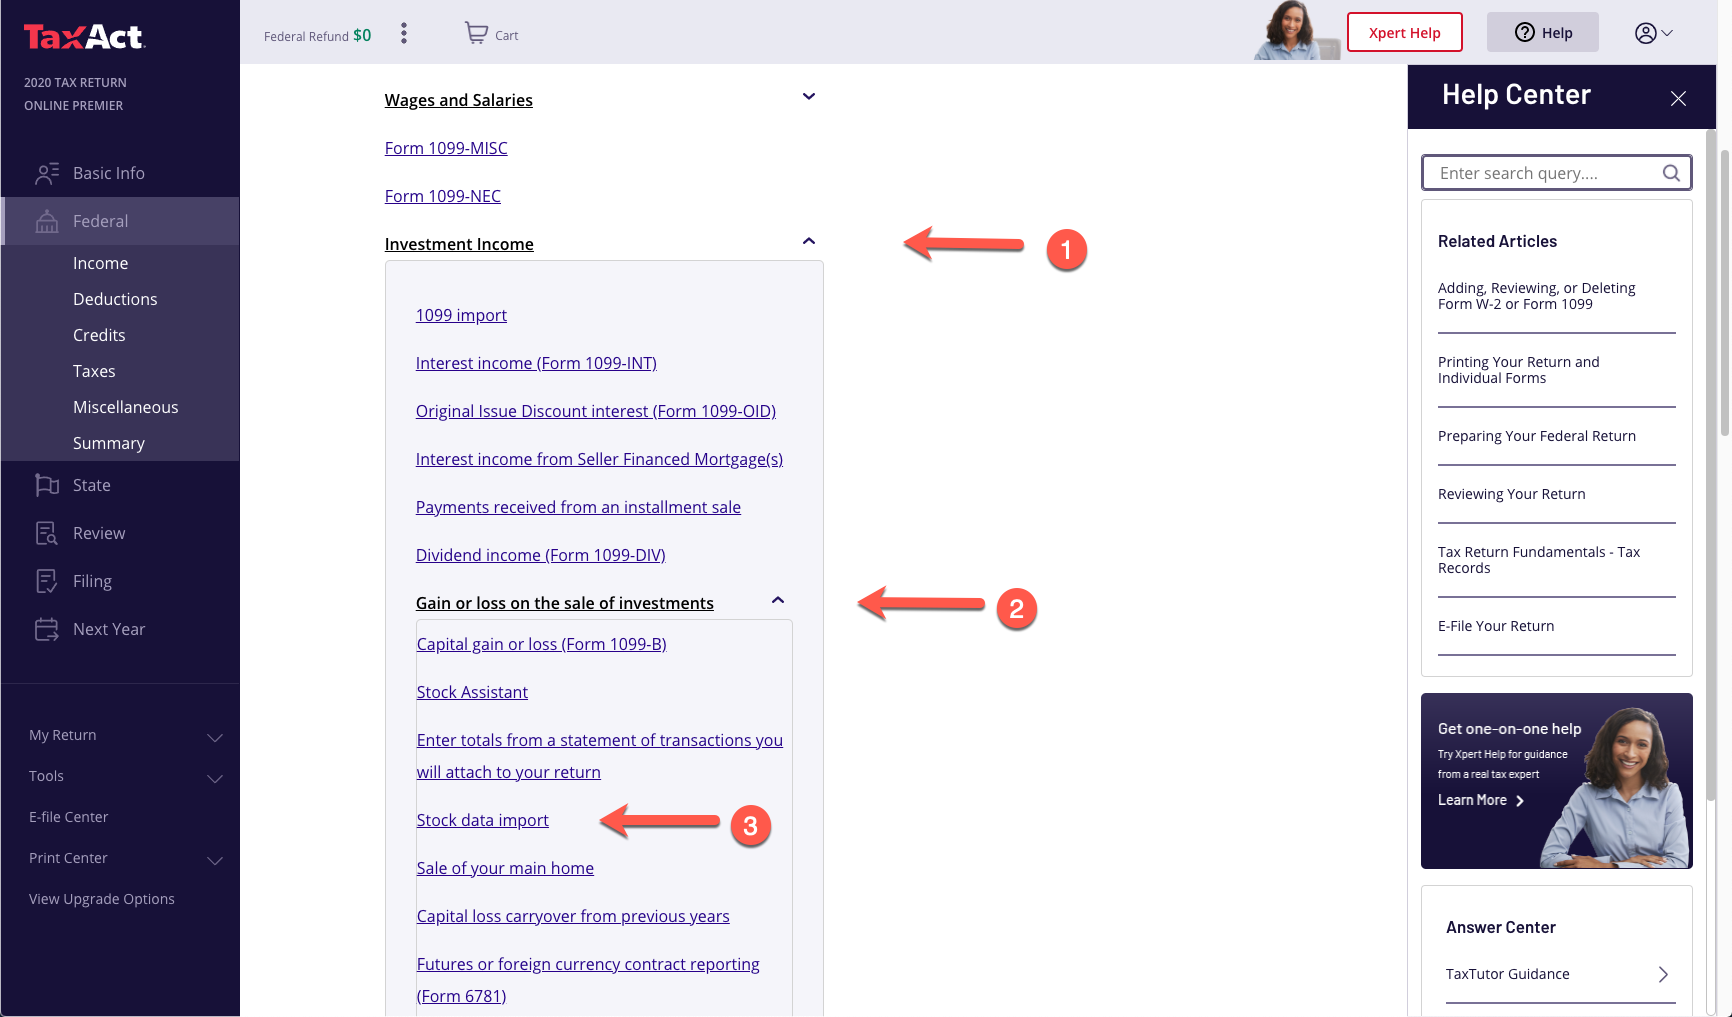1732x1017 pixels.
Task: Open Tax Return Fundamentals - Tax Records article
Action: coord(1539,560)
